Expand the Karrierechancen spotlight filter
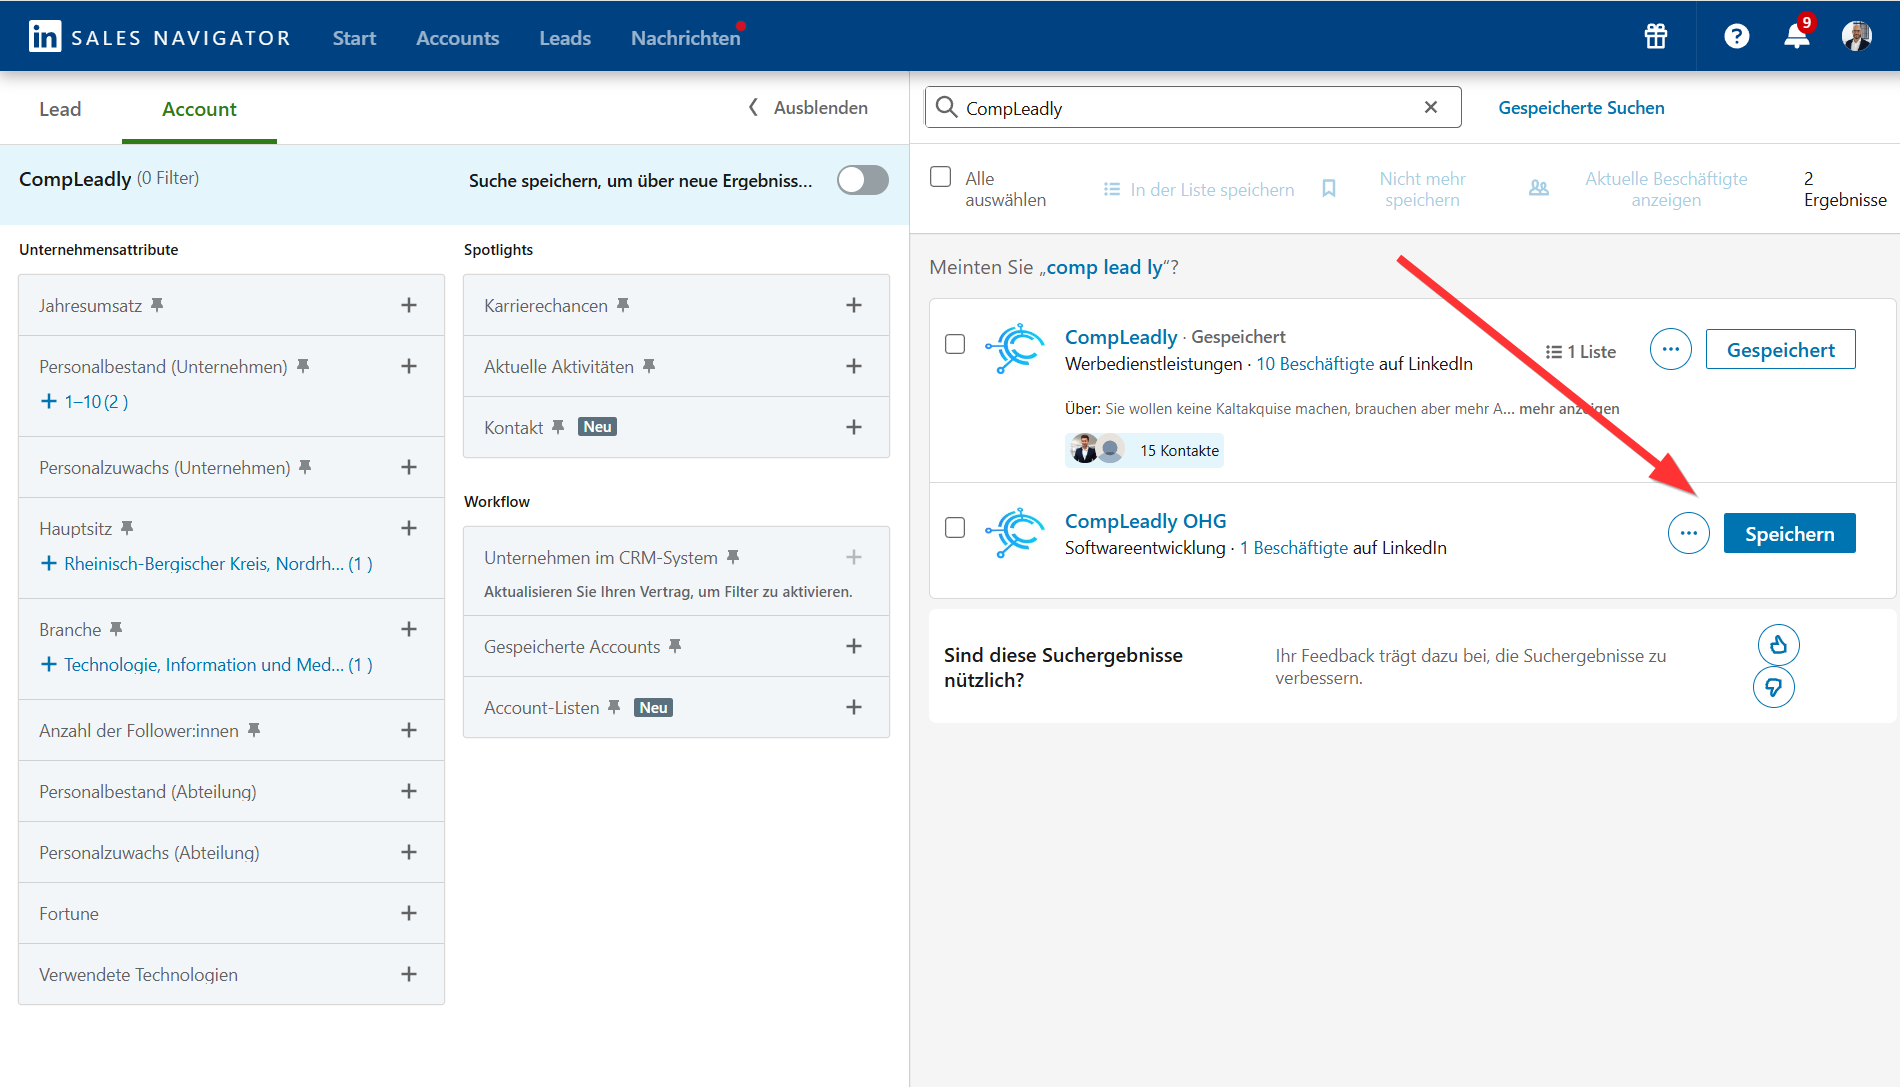1900x1087 pixels. [x=854, y=305]
